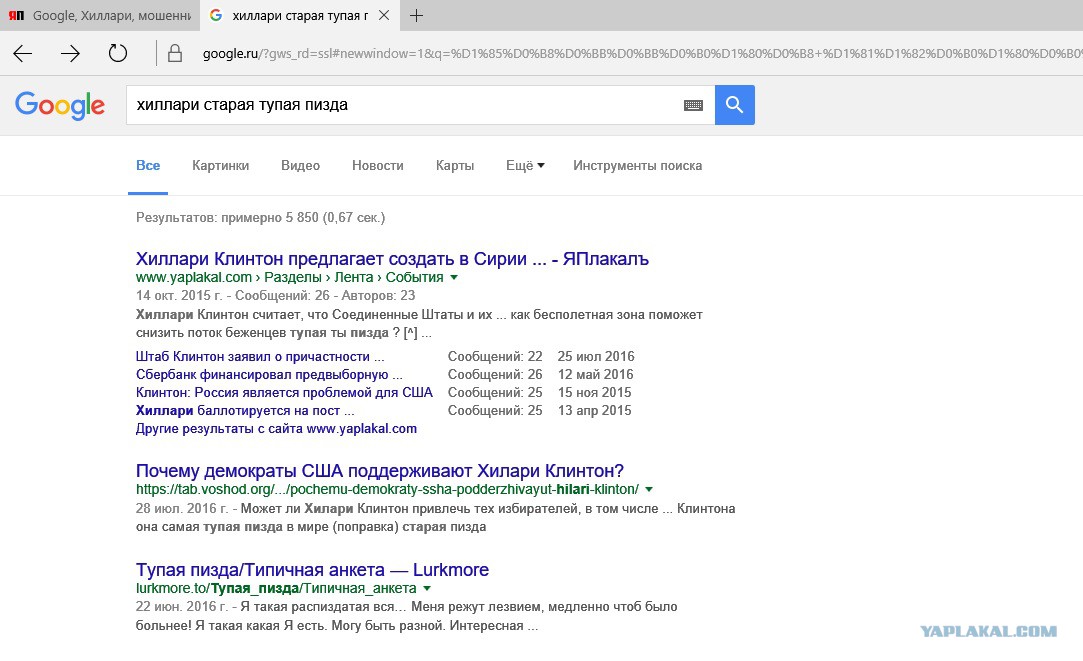Open sitelink Штаб Клинтон заявил о причастности
Screen dimensions: 1083x661
260,356
